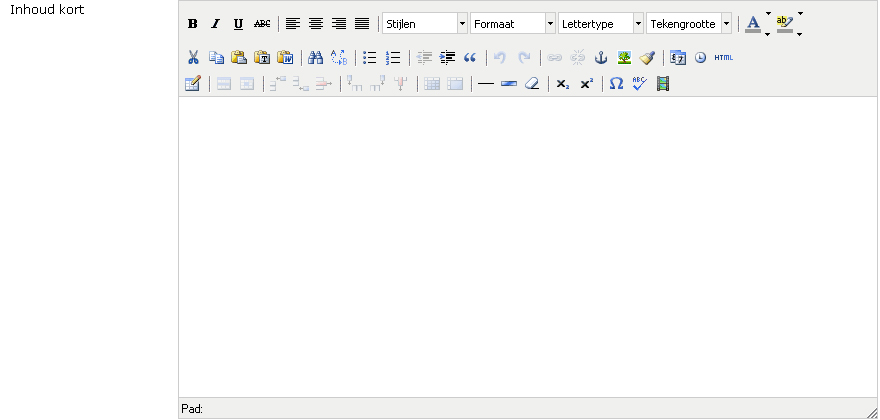Open Find with the binoculars icon
Screen dimensions: 880x420
click(316, 57)
